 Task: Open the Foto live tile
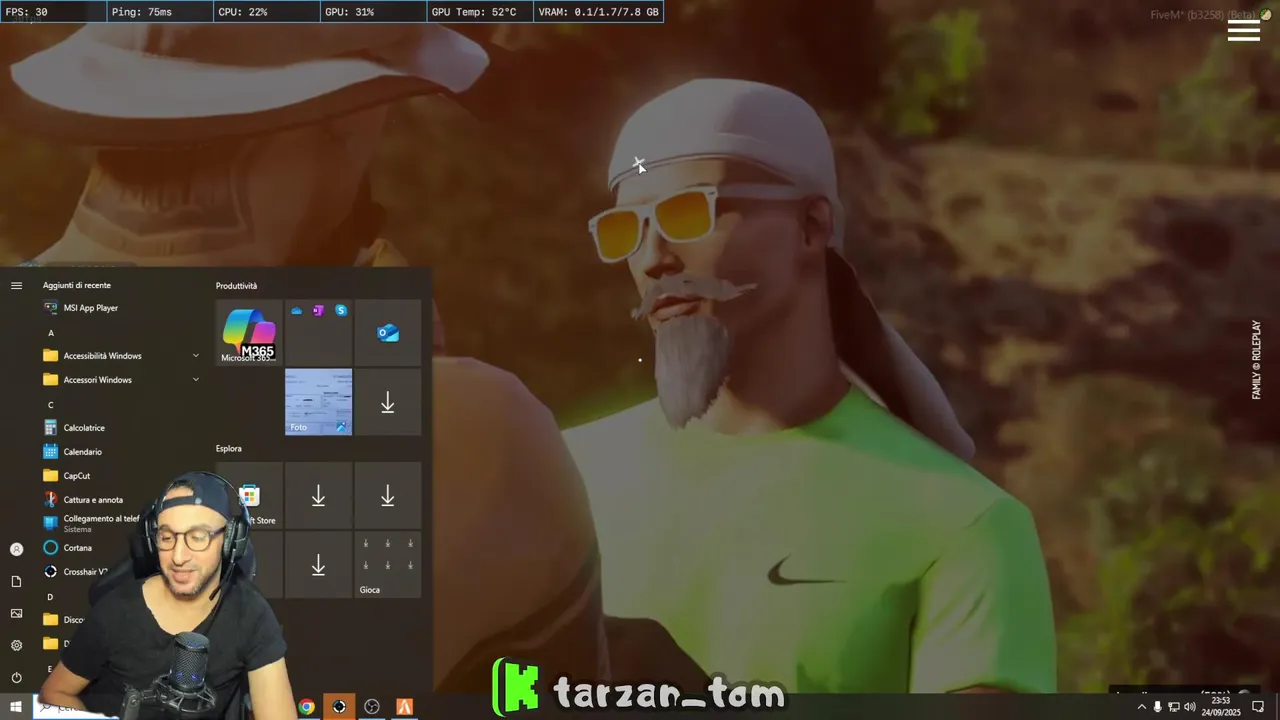click(x=318, y=402)
